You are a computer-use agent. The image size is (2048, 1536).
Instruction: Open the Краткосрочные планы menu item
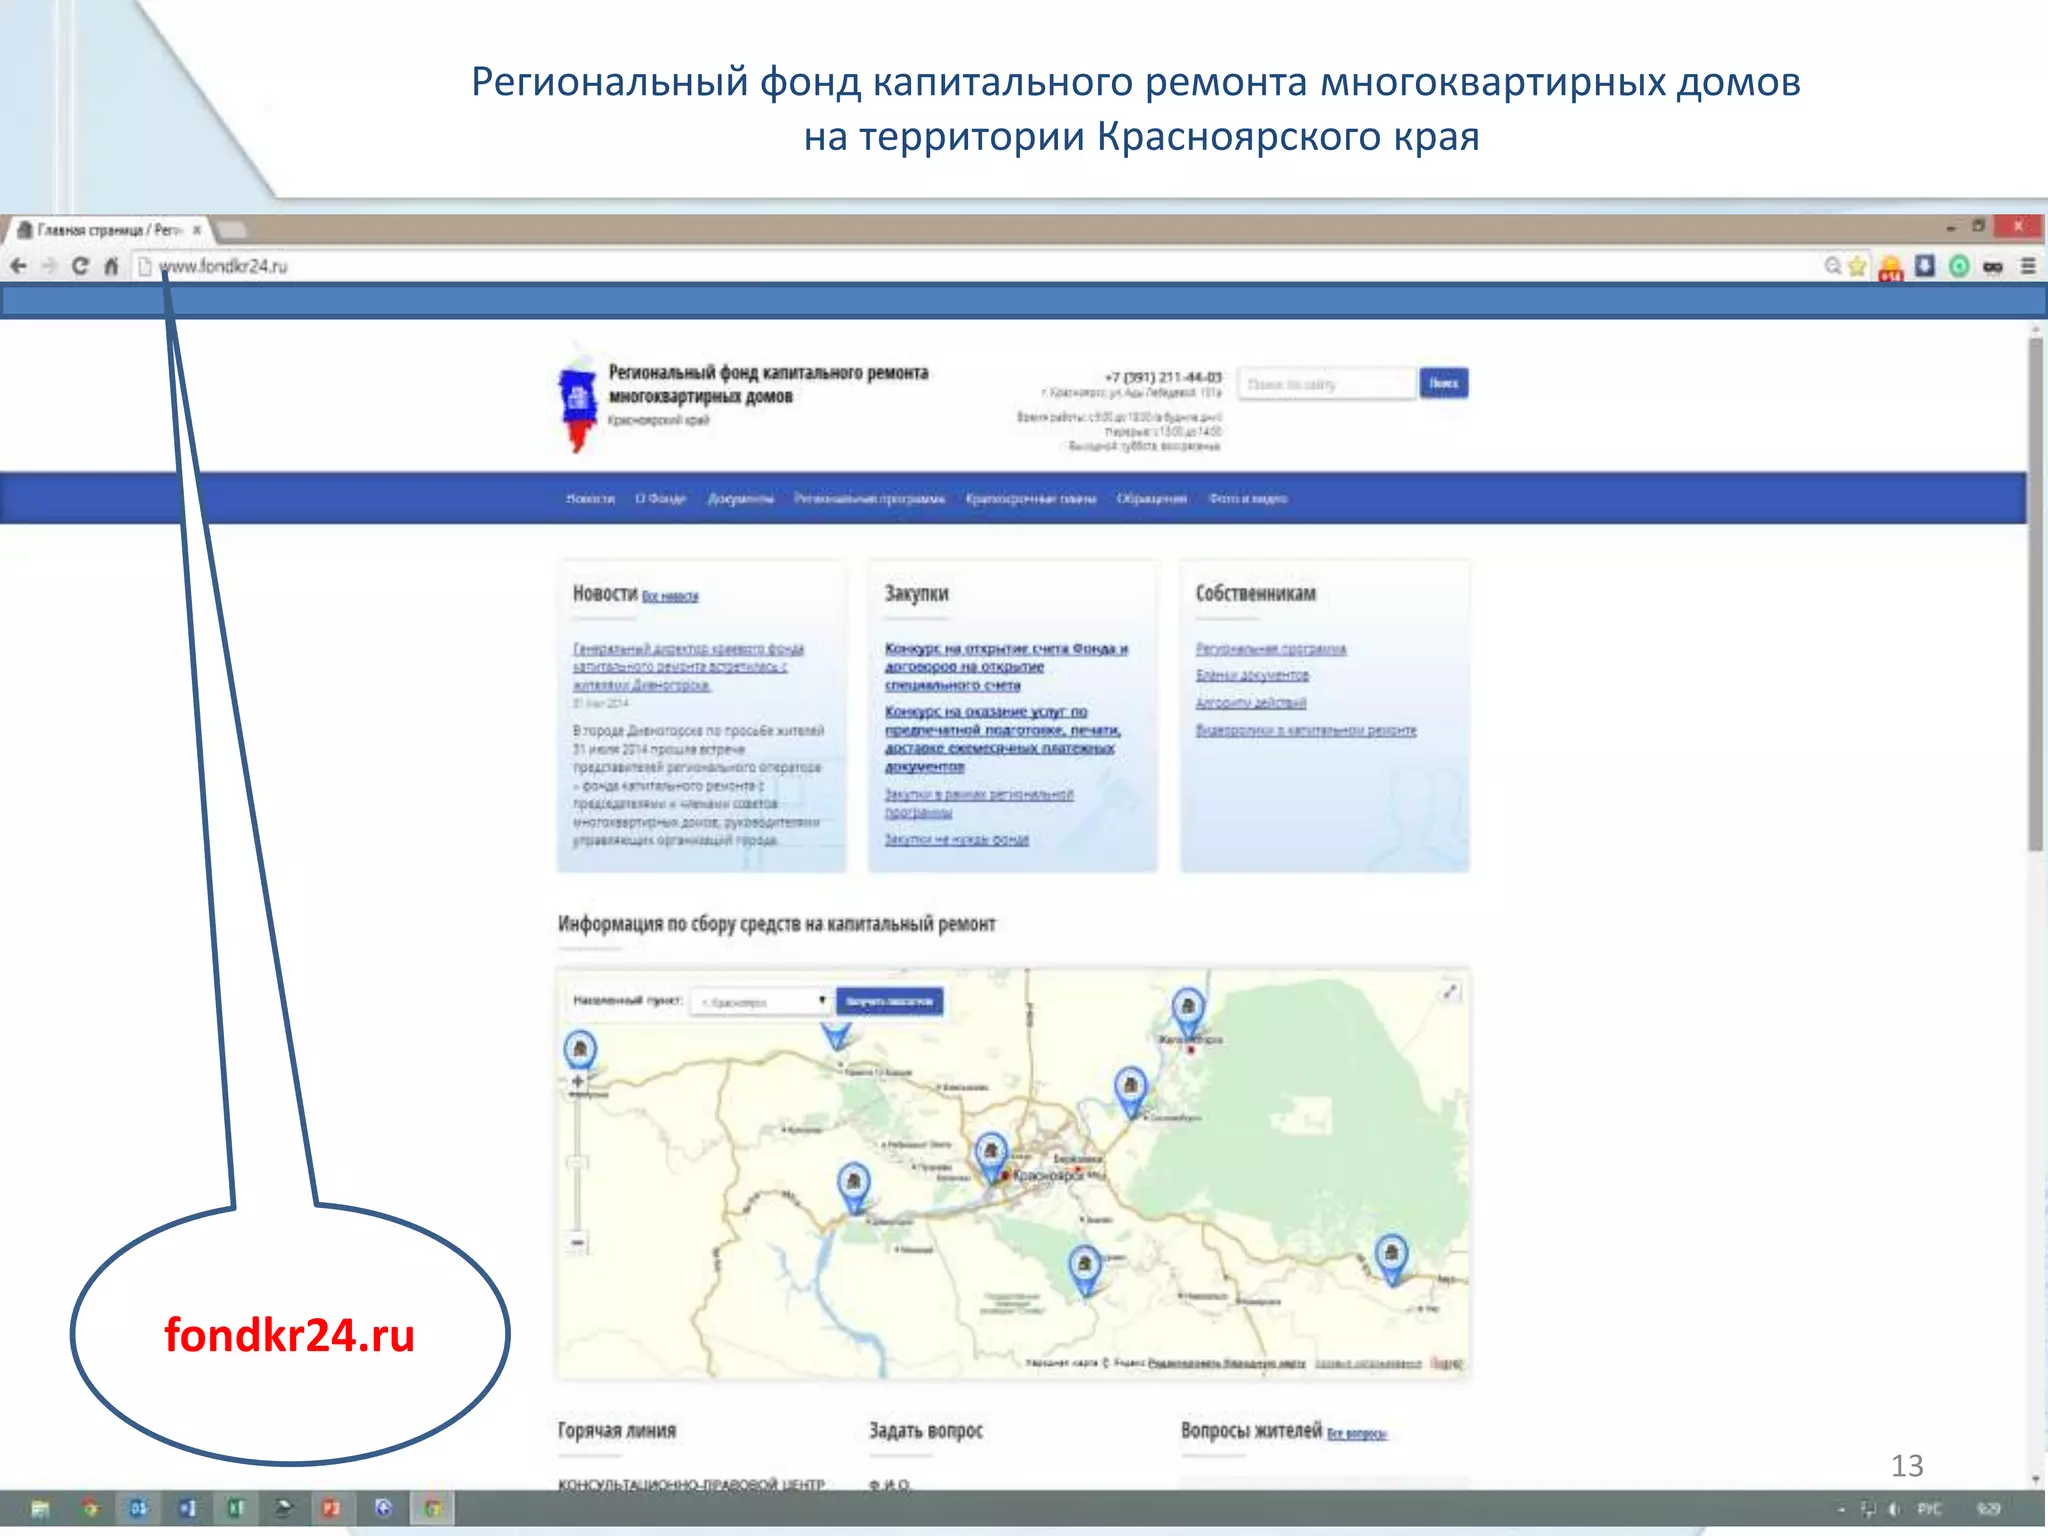click(1031, 498)
